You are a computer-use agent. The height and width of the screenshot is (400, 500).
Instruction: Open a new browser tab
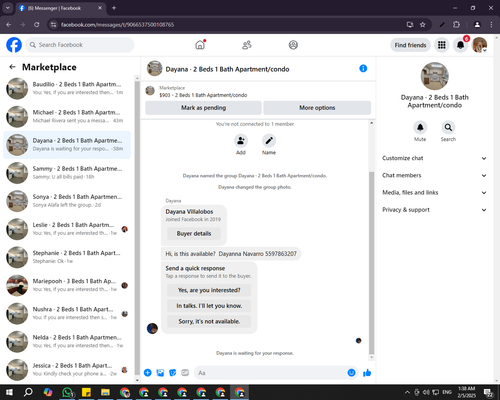(114, 8)
